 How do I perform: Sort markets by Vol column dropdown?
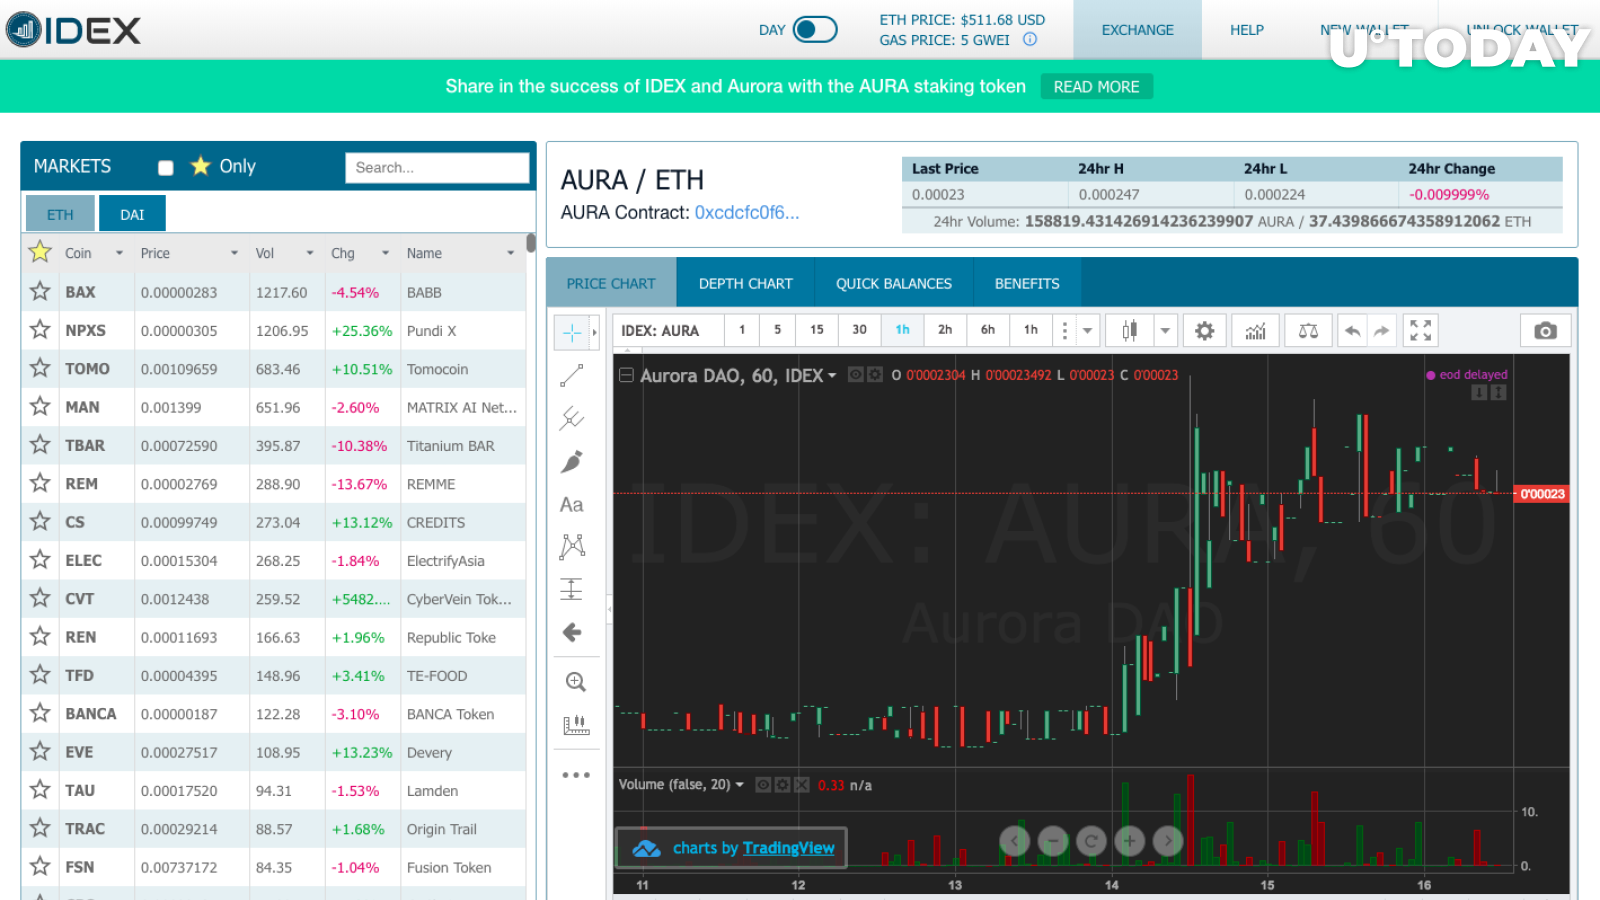[310, 253]
